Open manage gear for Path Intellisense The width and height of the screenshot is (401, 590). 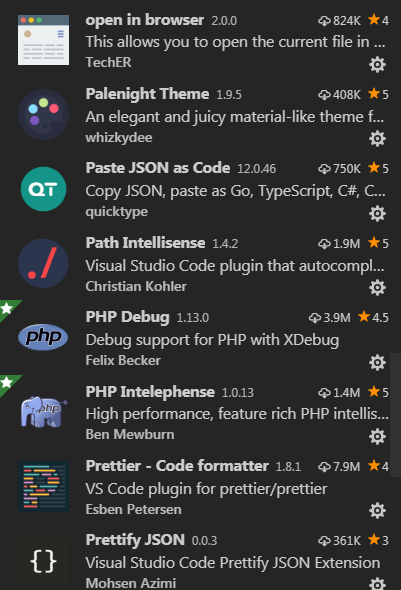(377, 288)
